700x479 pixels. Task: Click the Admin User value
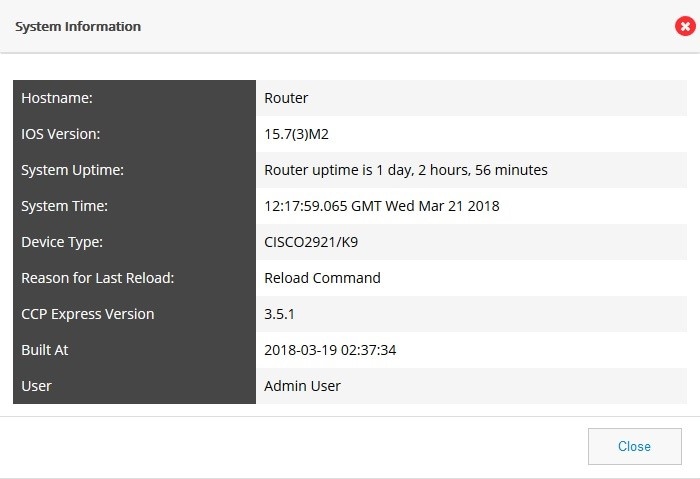click(302, 386)
